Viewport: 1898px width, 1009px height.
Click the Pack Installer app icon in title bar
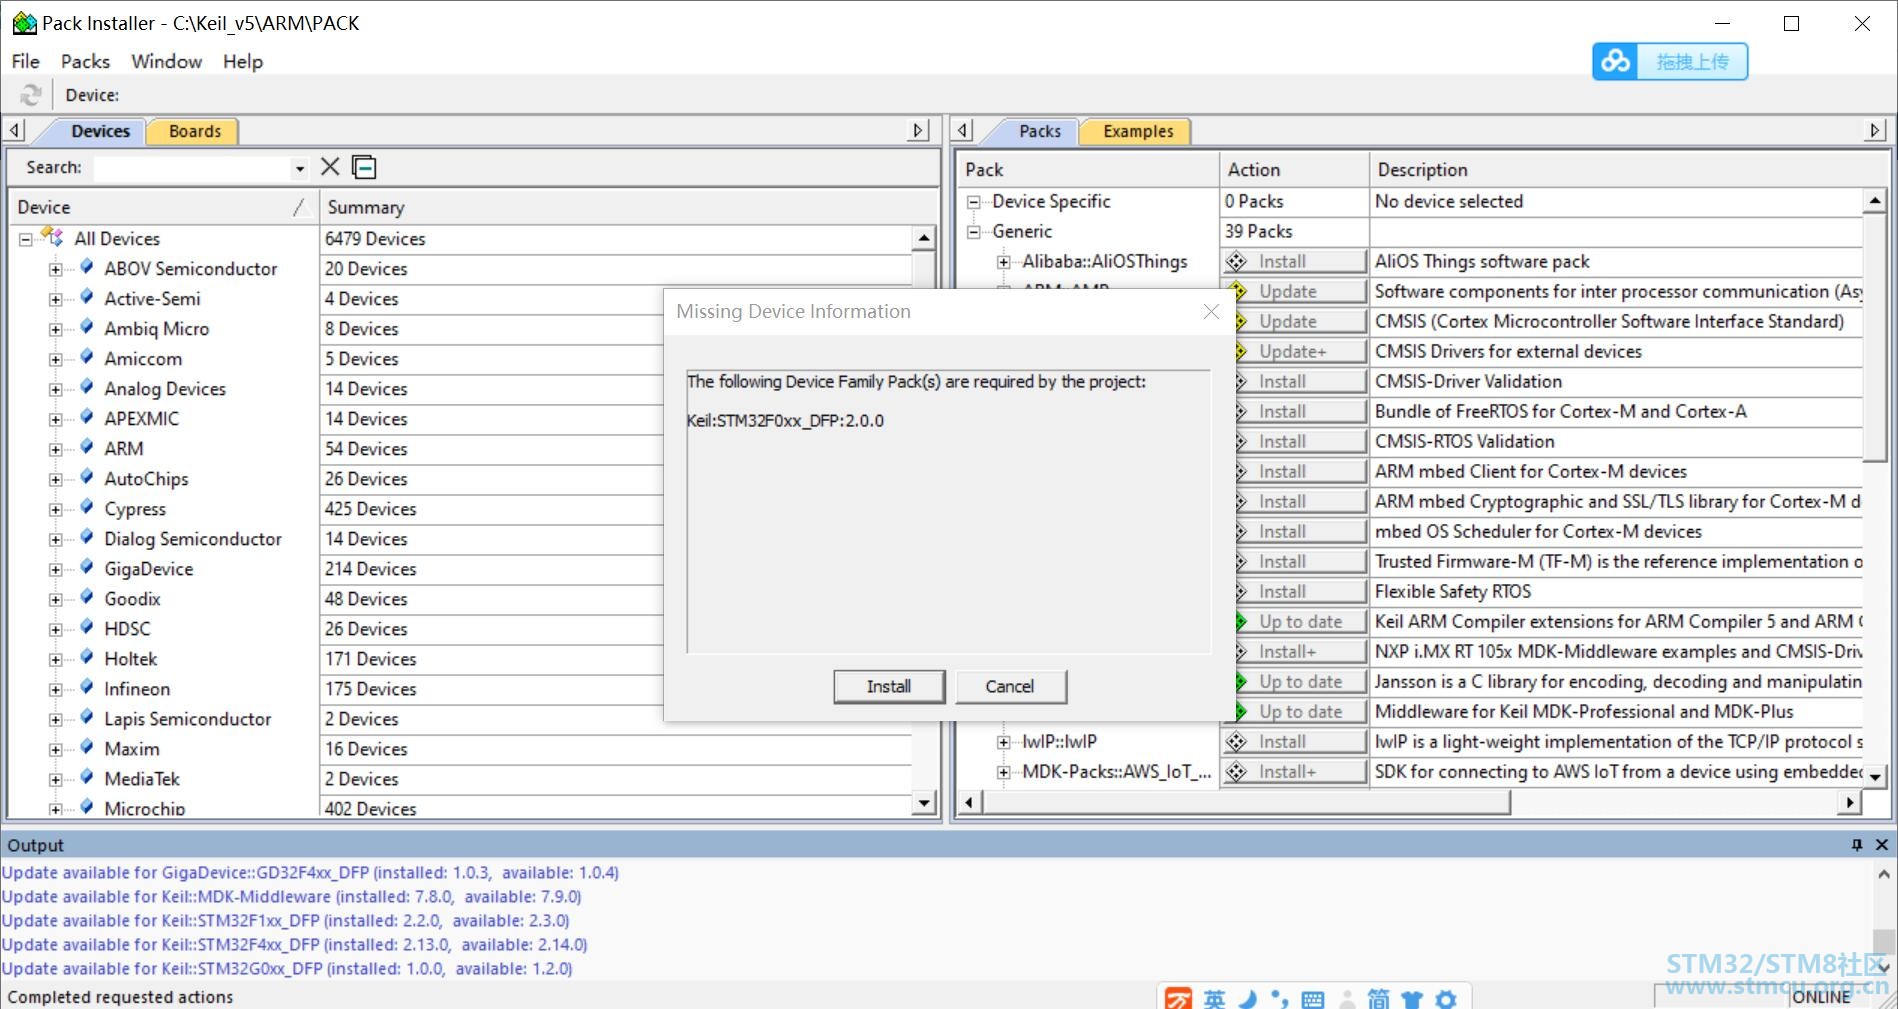(x=23, y=23)
